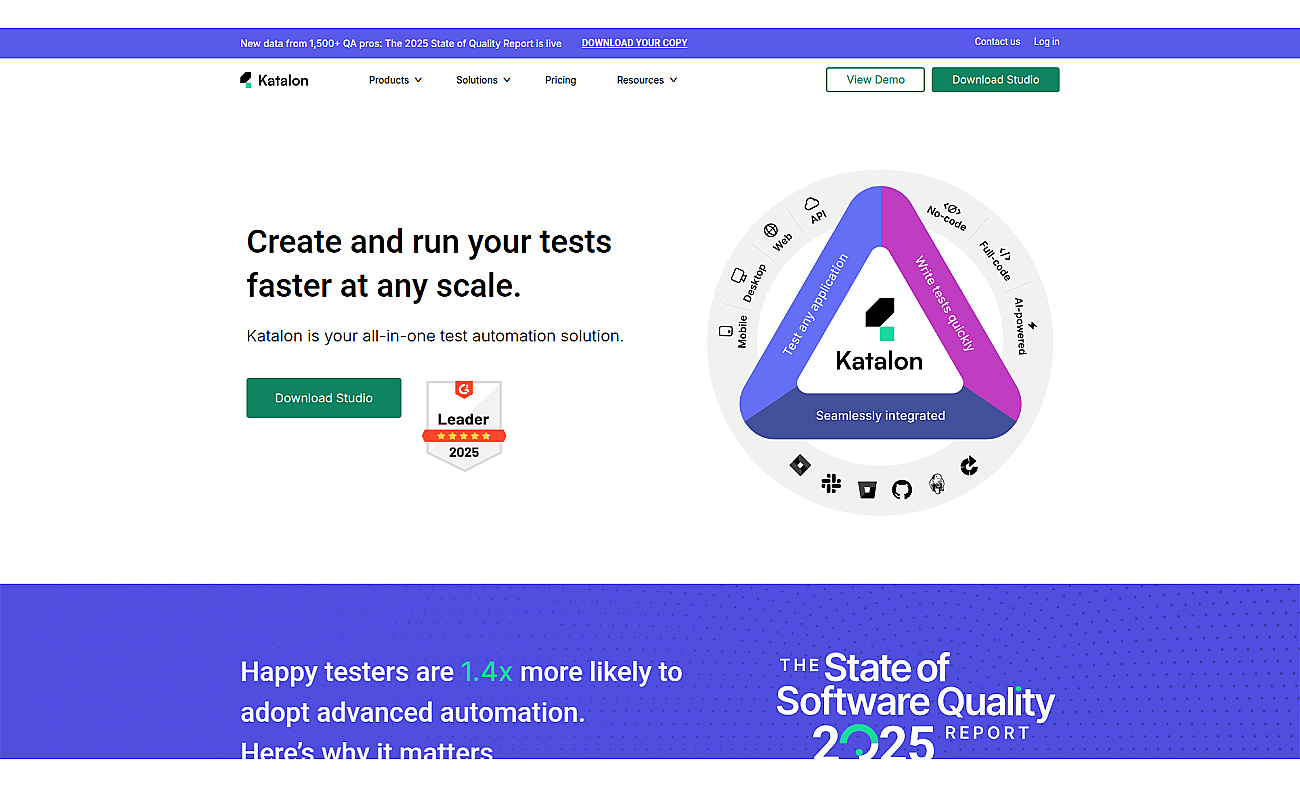Click the G2 Leader 2025 badge
The image size is (1300, 788).
tap(464, 425)
